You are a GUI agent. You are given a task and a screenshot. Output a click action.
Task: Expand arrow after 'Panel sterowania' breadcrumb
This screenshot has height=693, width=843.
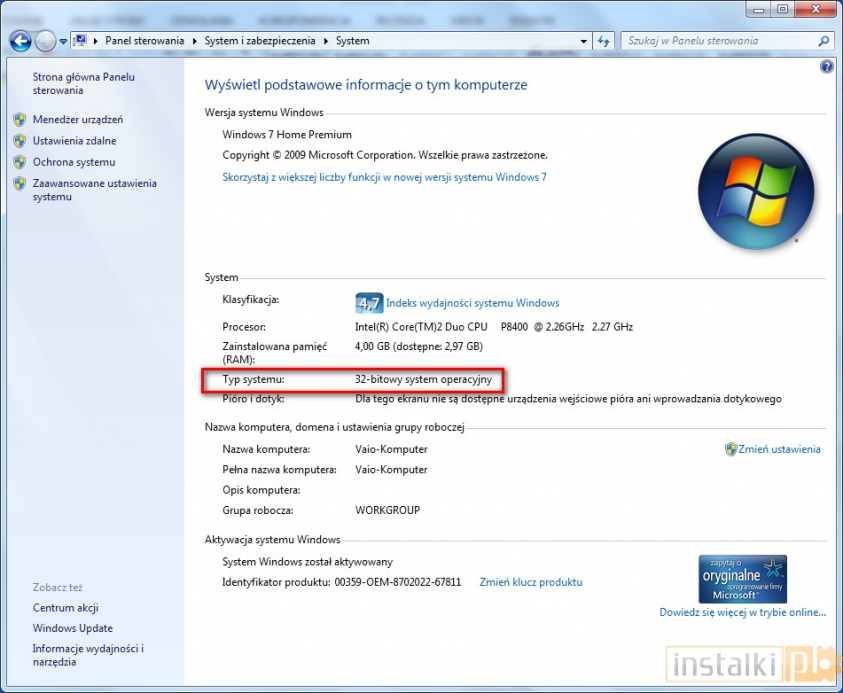194,41
